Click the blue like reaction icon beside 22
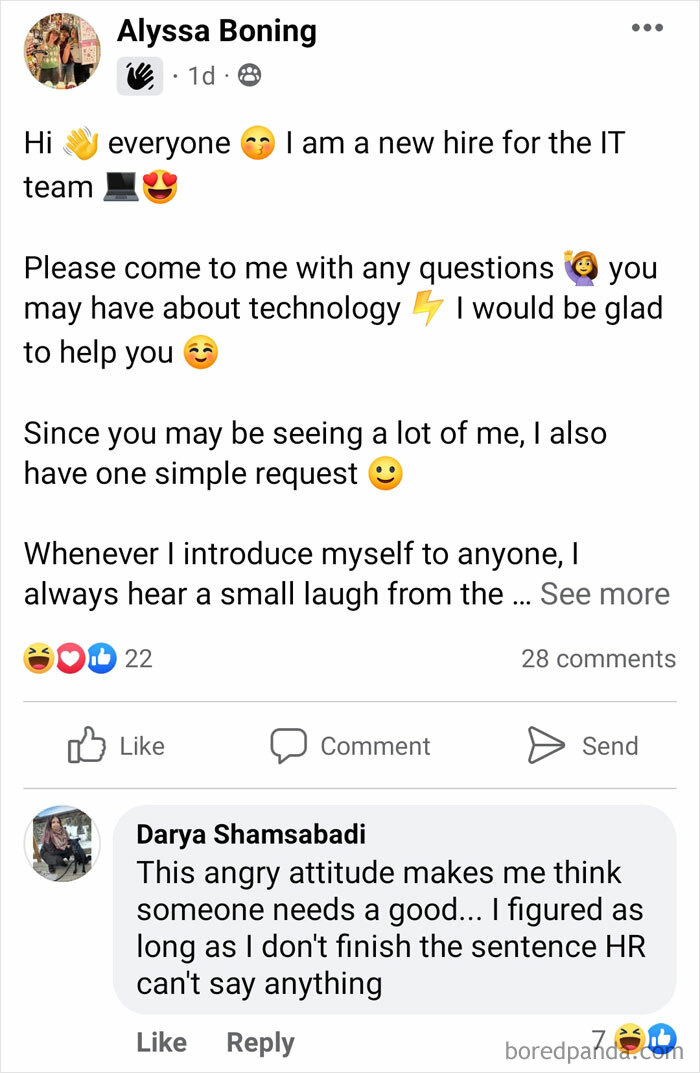 point(101,658)
